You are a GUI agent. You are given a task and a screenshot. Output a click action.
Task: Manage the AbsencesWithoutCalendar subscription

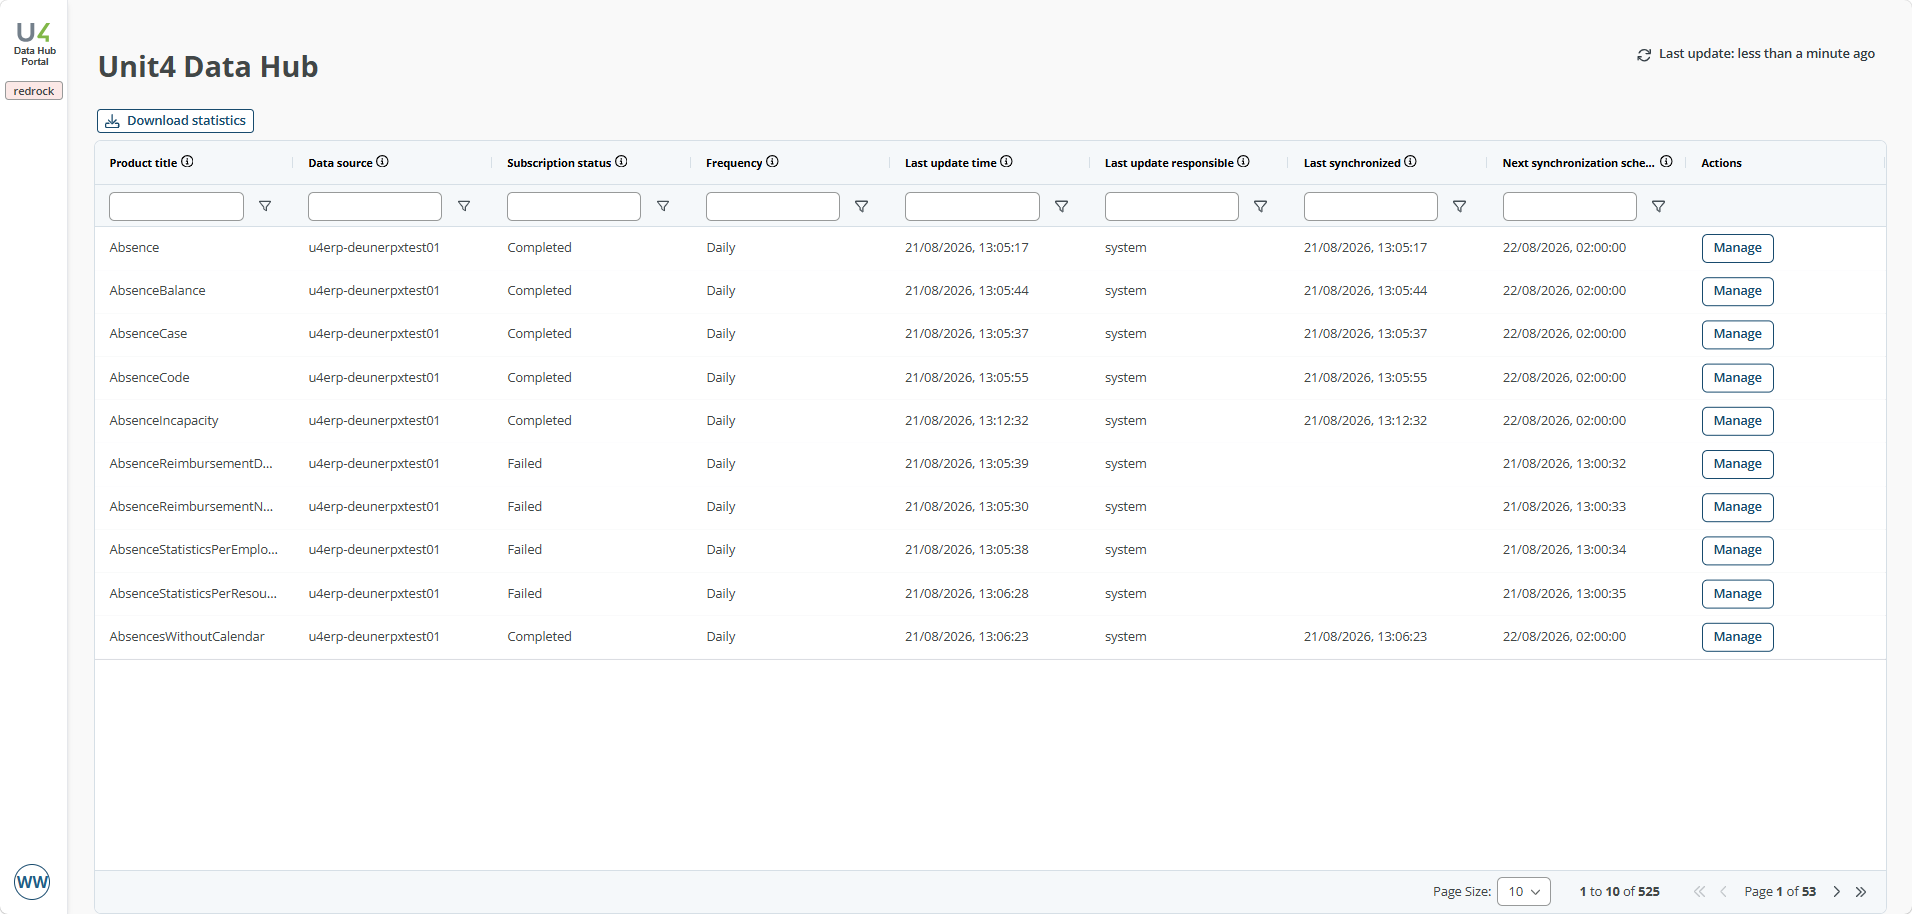coord(1738,637)
